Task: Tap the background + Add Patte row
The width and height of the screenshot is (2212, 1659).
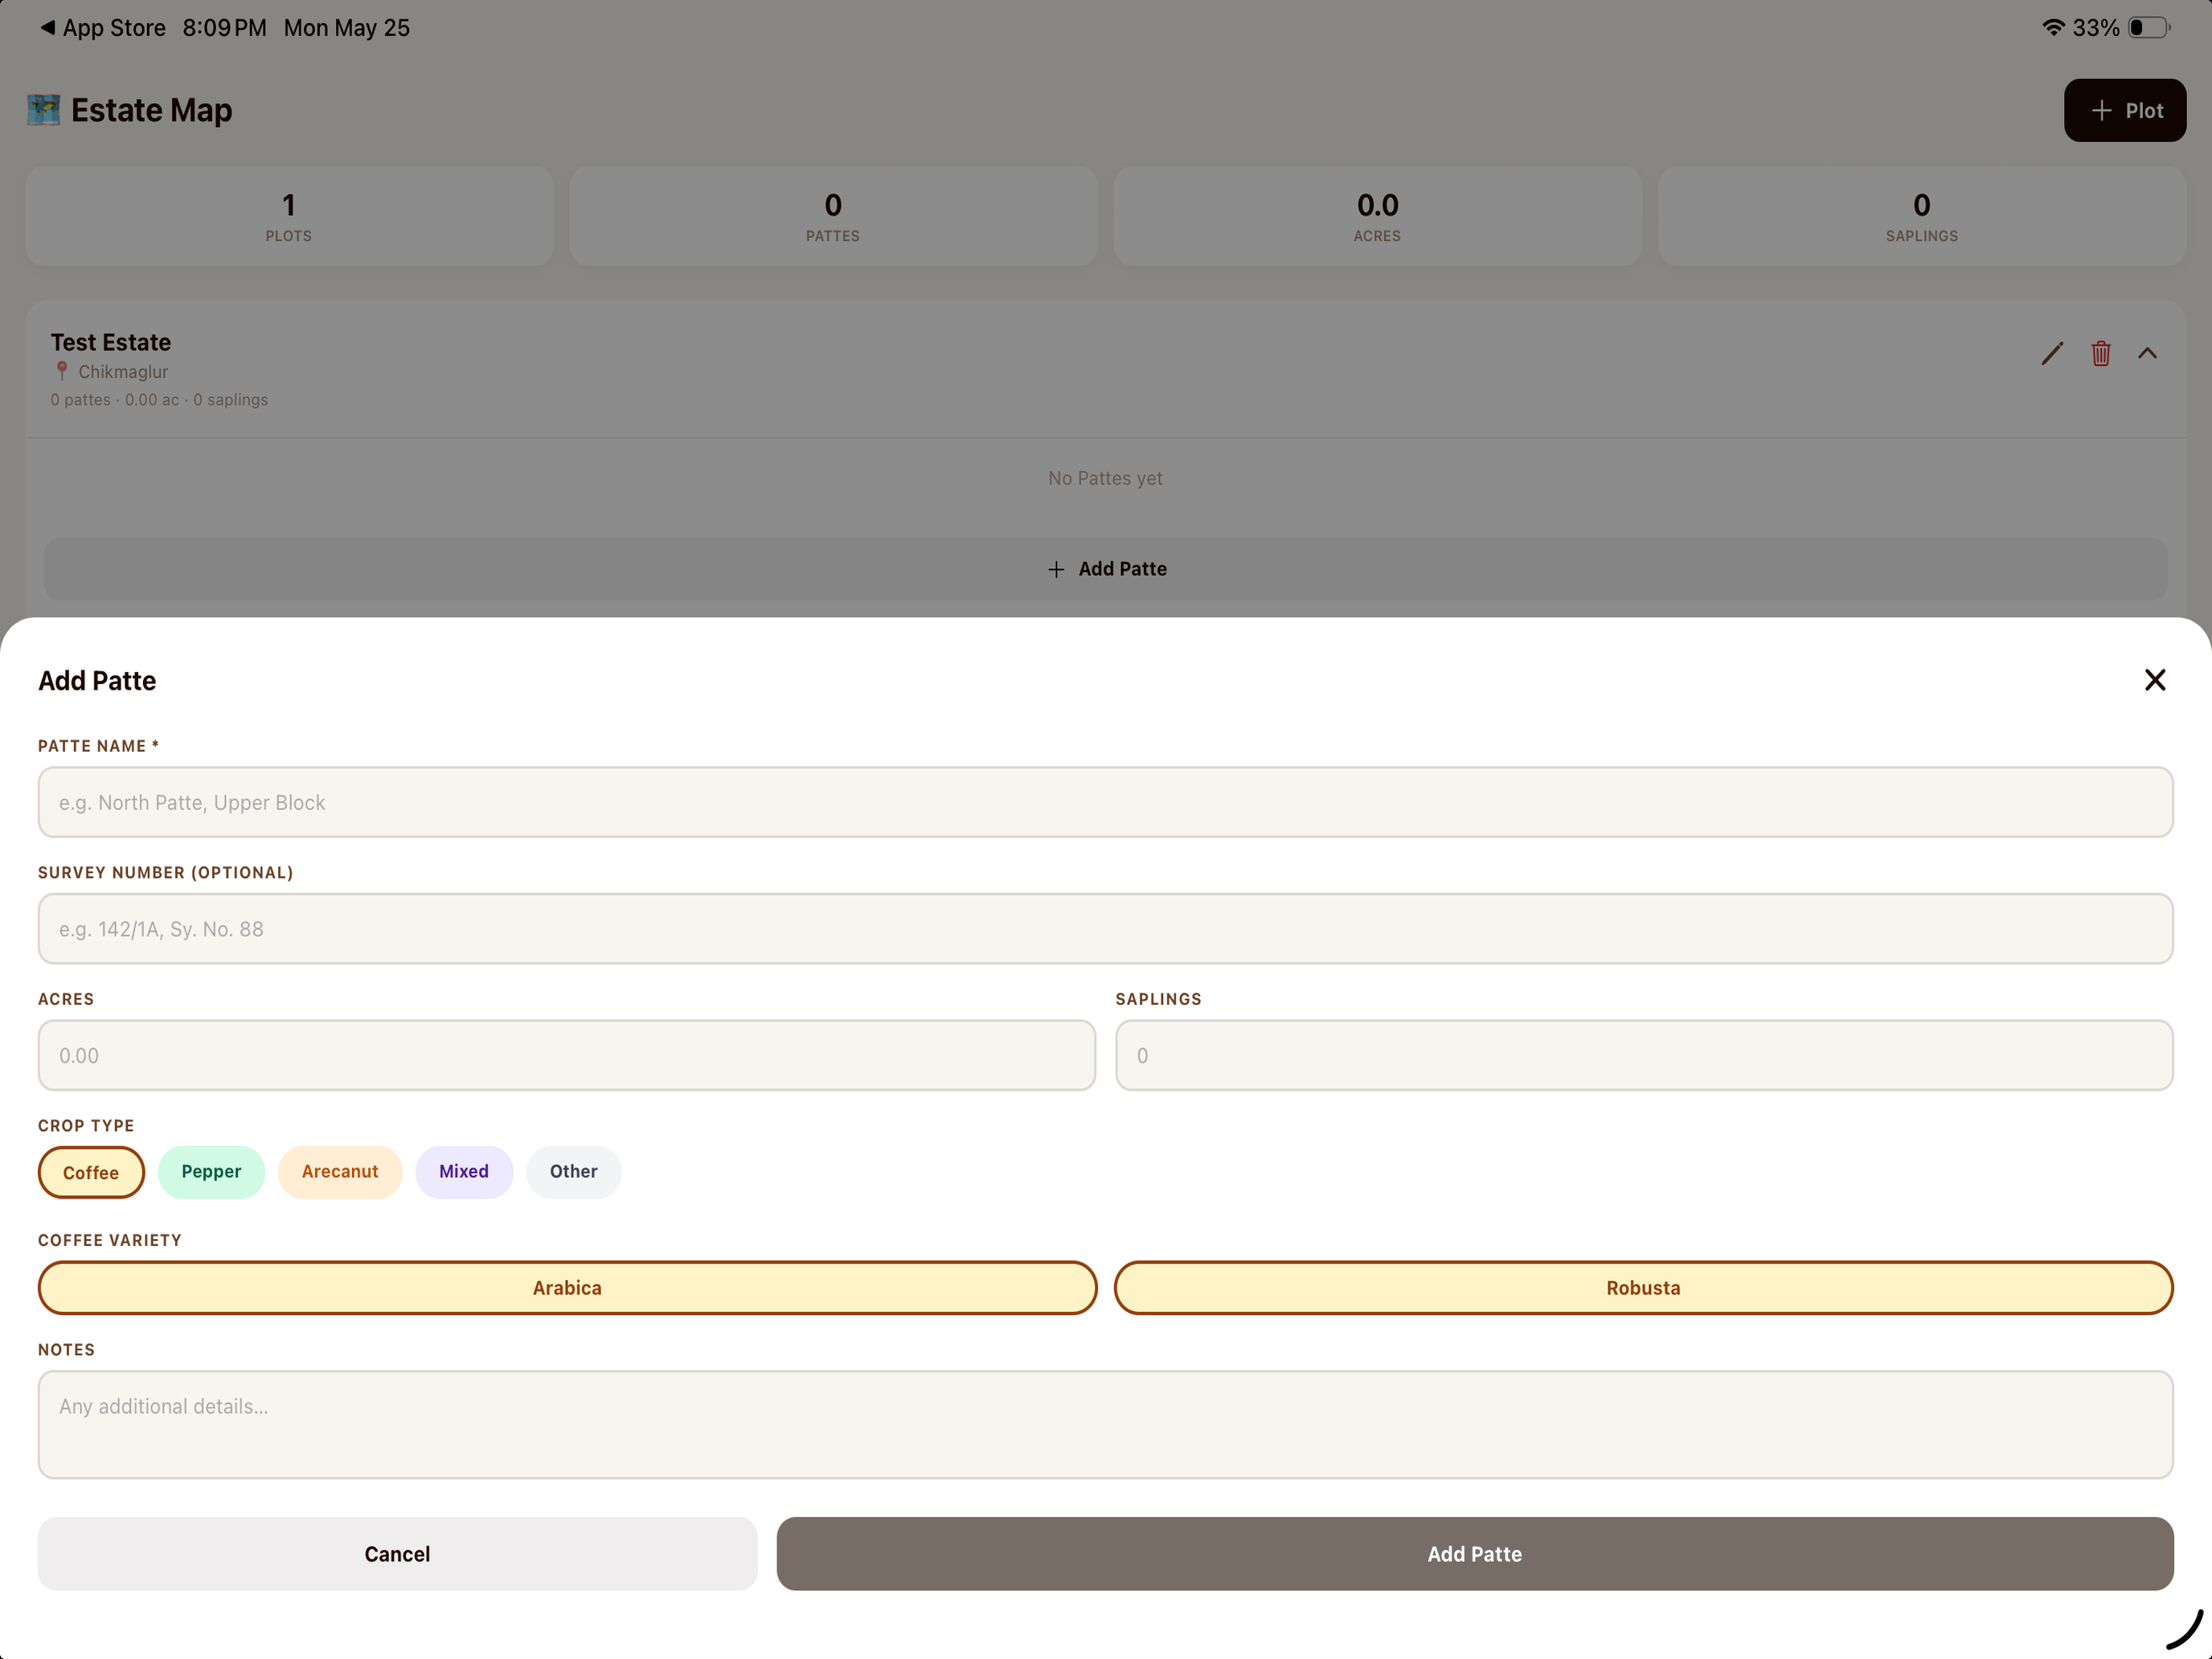Action: point(1105,569)
